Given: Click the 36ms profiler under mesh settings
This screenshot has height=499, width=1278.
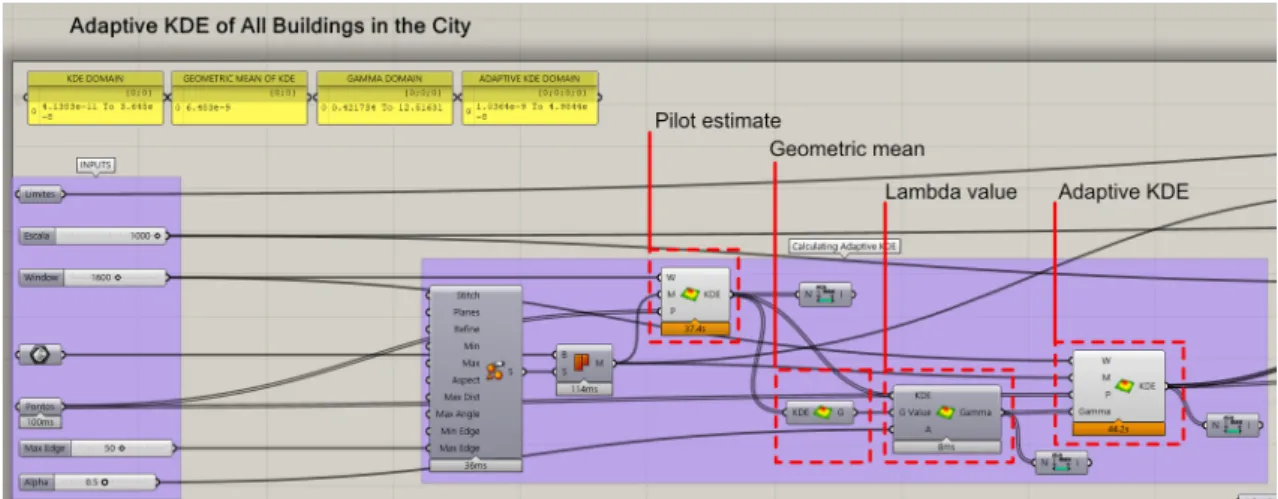Looking at the screenshot, I should [x=475, y=465].
